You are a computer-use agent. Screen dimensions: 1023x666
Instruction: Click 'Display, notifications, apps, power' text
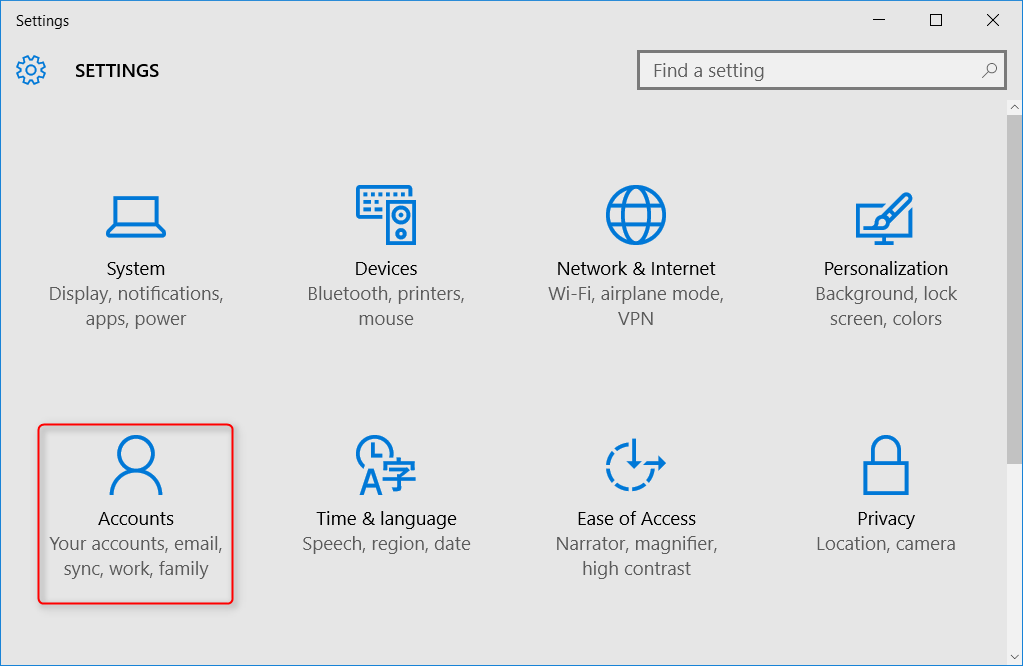pyautogui.click(x=136, y=307)
